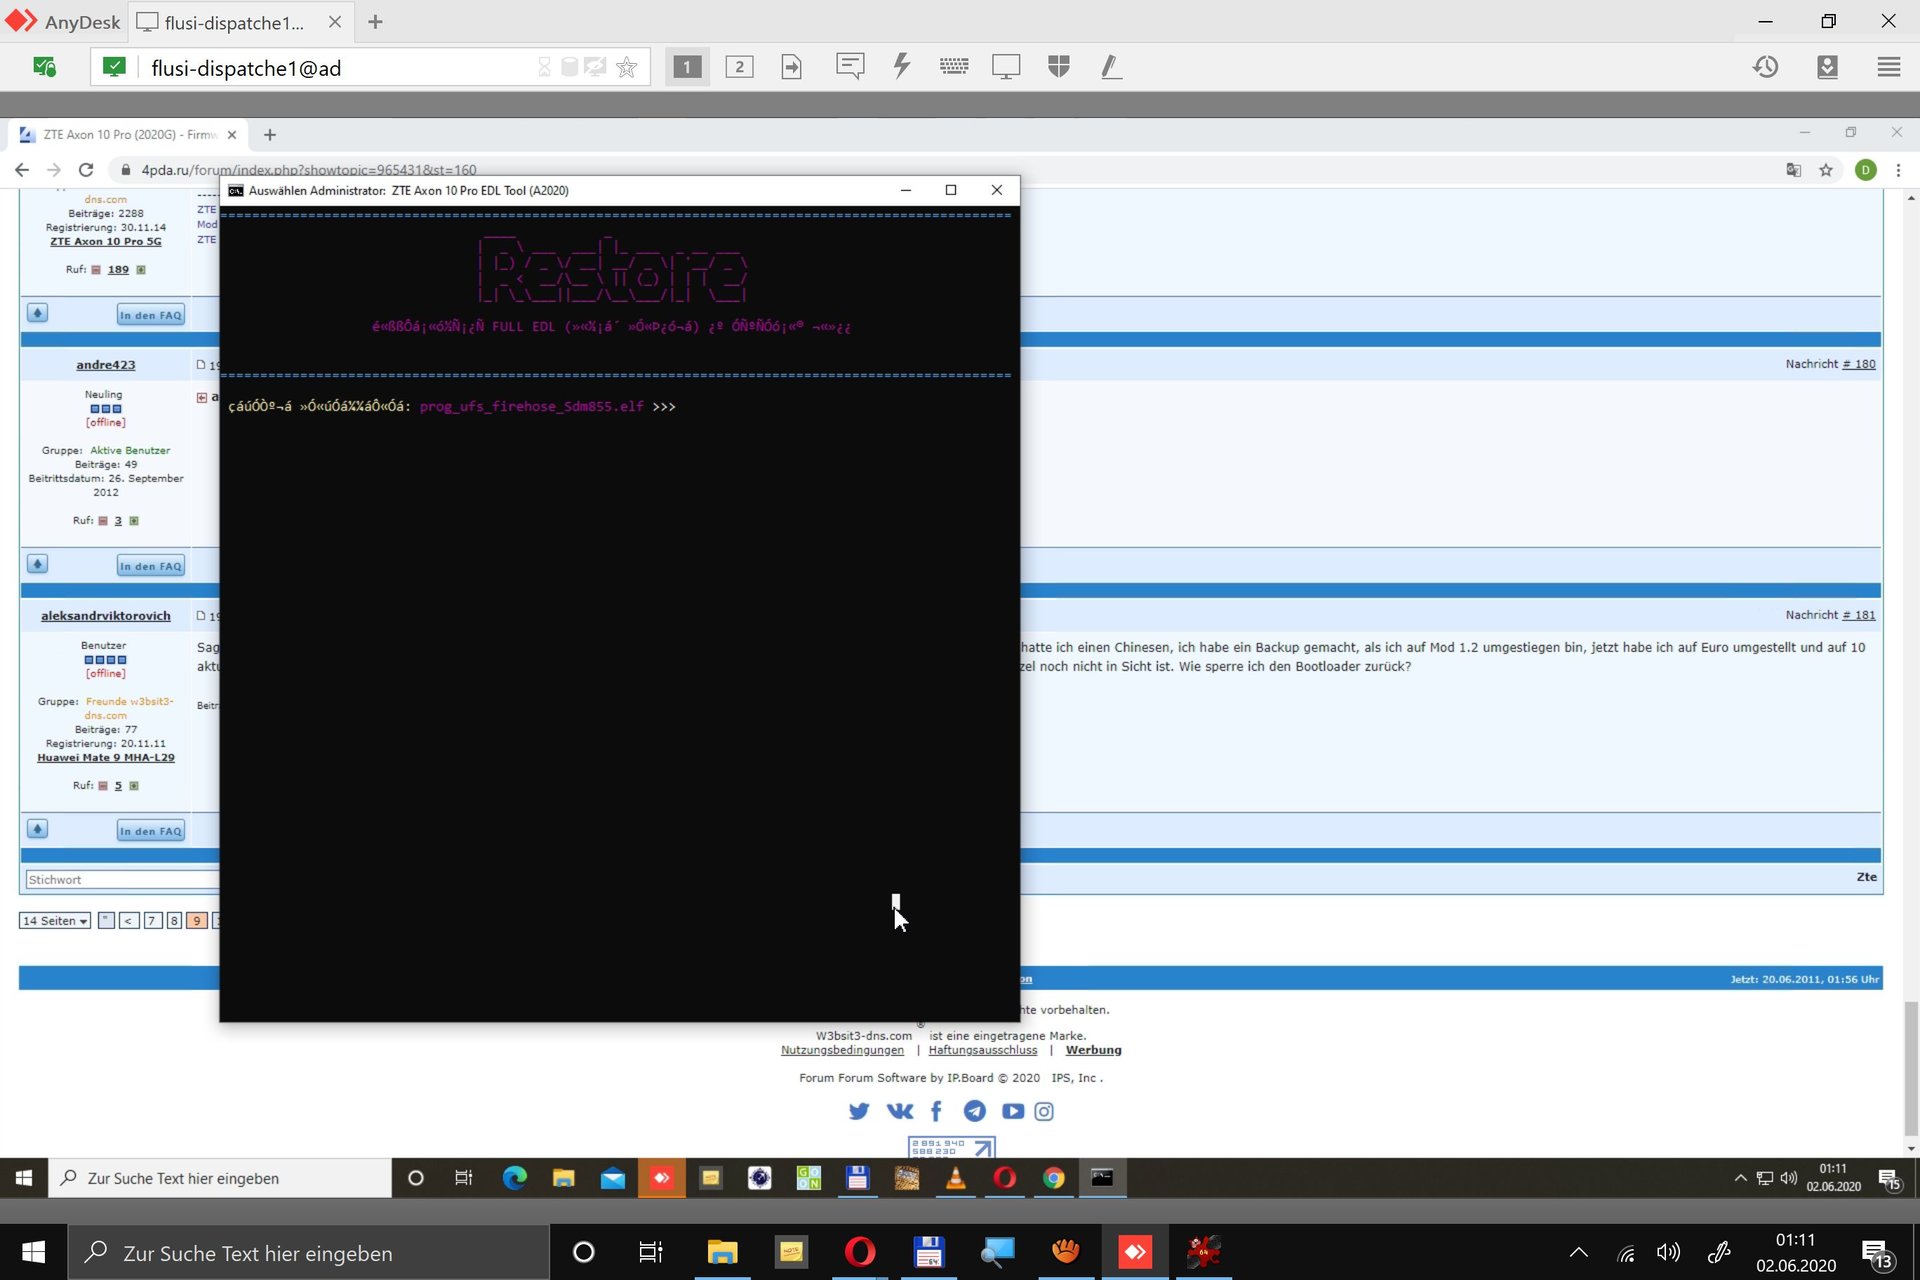Open Haftungsausschluss footer link
The height and width of the screenshot is (1280, 1920).
pos(983,1050)
